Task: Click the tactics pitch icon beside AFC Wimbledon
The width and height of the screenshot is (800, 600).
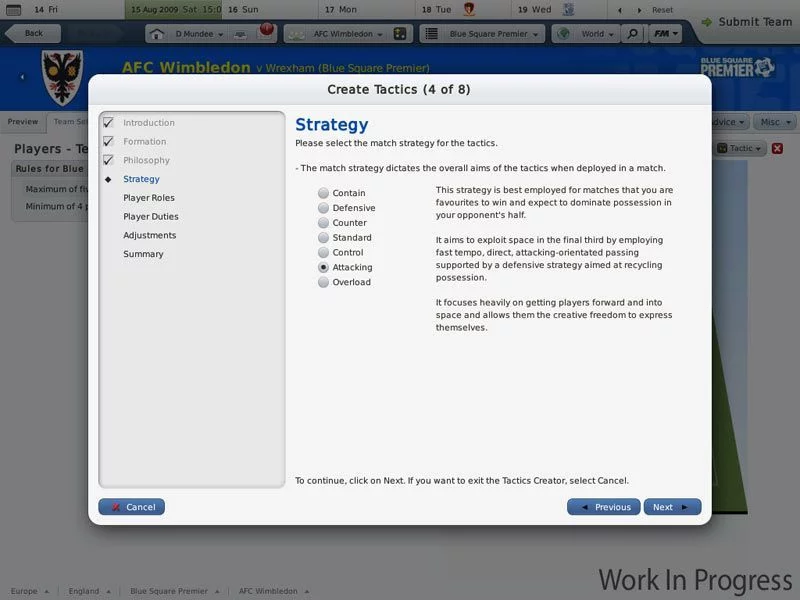Action: [x=400, y=34]
